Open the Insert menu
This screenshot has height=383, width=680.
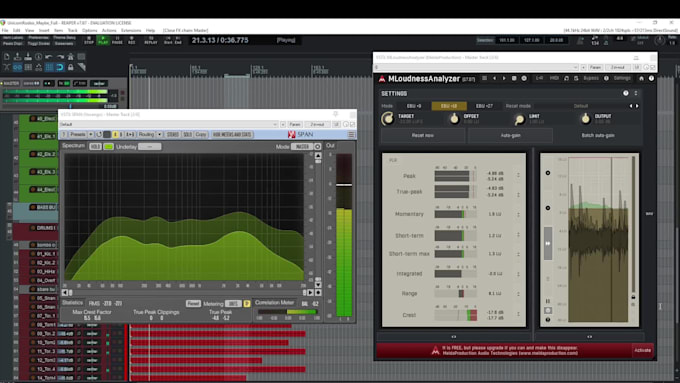click(44, 31)
